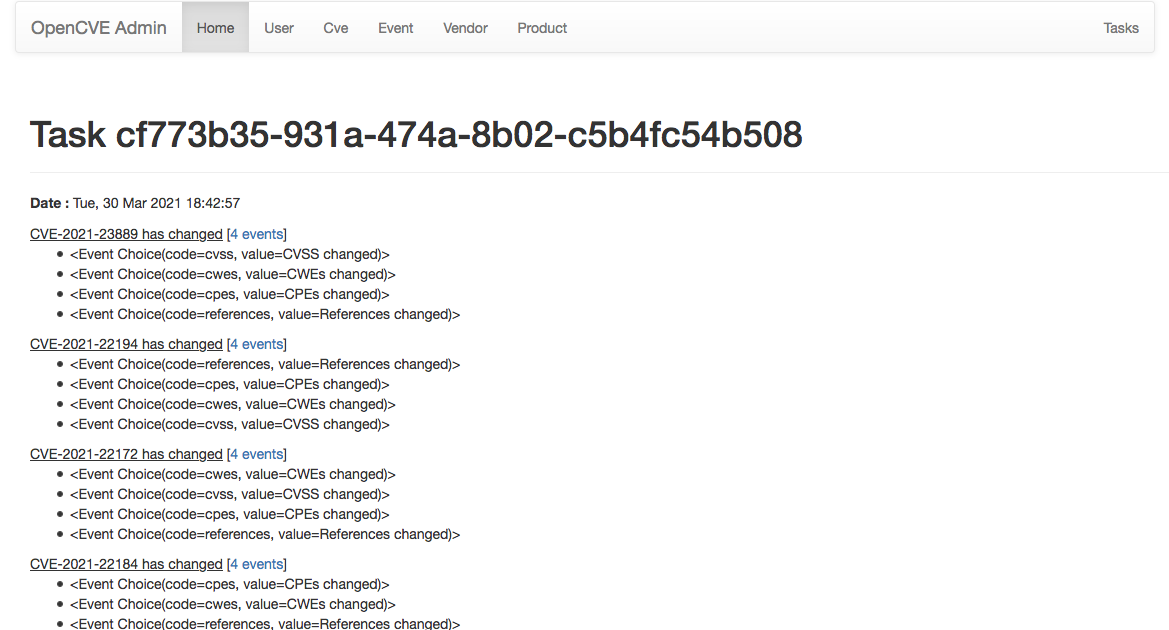The height and width of the screenshot is (630, 1169).
Task: View 4 events for CVE-2021-23889
Action: 257,234
